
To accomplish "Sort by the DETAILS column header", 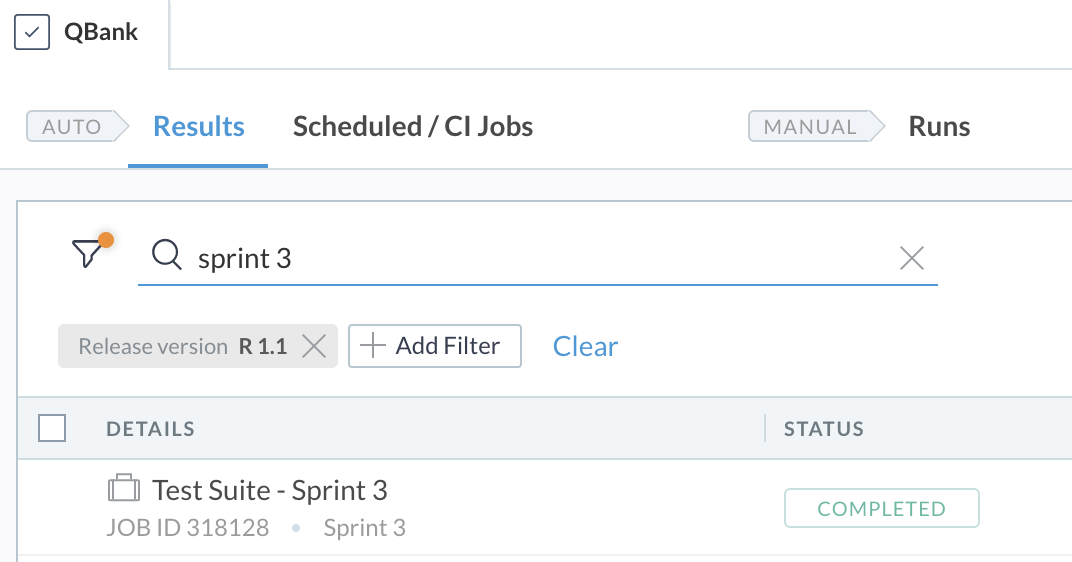I will (150, 429).
